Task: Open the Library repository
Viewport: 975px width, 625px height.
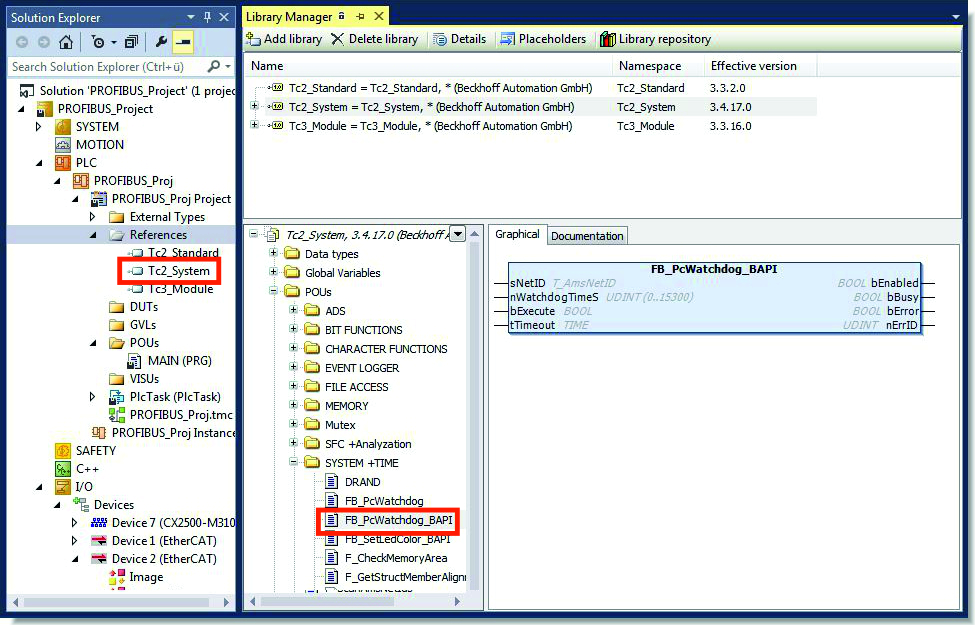Action: [x=655, y=39]
